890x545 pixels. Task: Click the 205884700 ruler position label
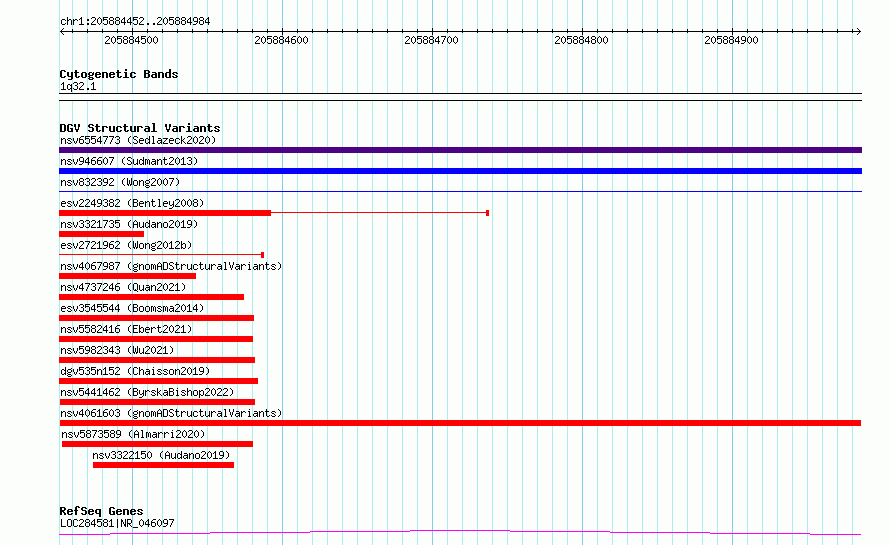pos(431,40)
